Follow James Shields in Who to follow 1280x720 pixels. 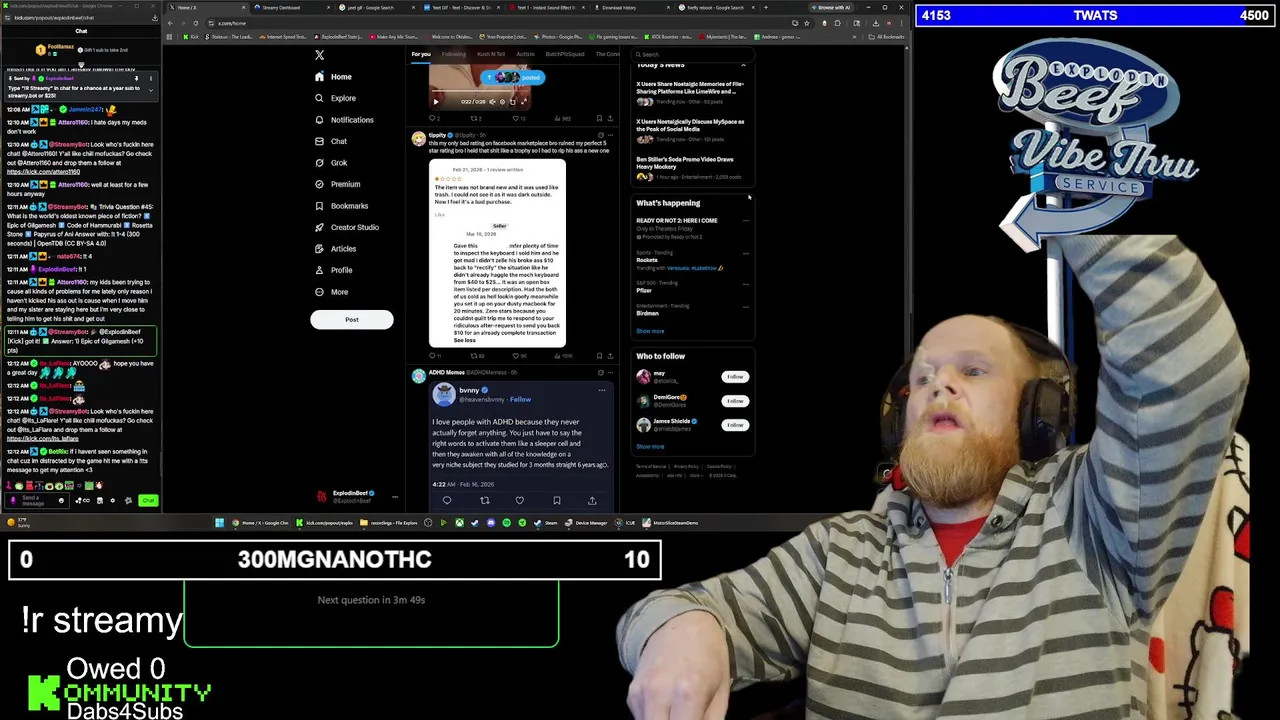(735, 425)
